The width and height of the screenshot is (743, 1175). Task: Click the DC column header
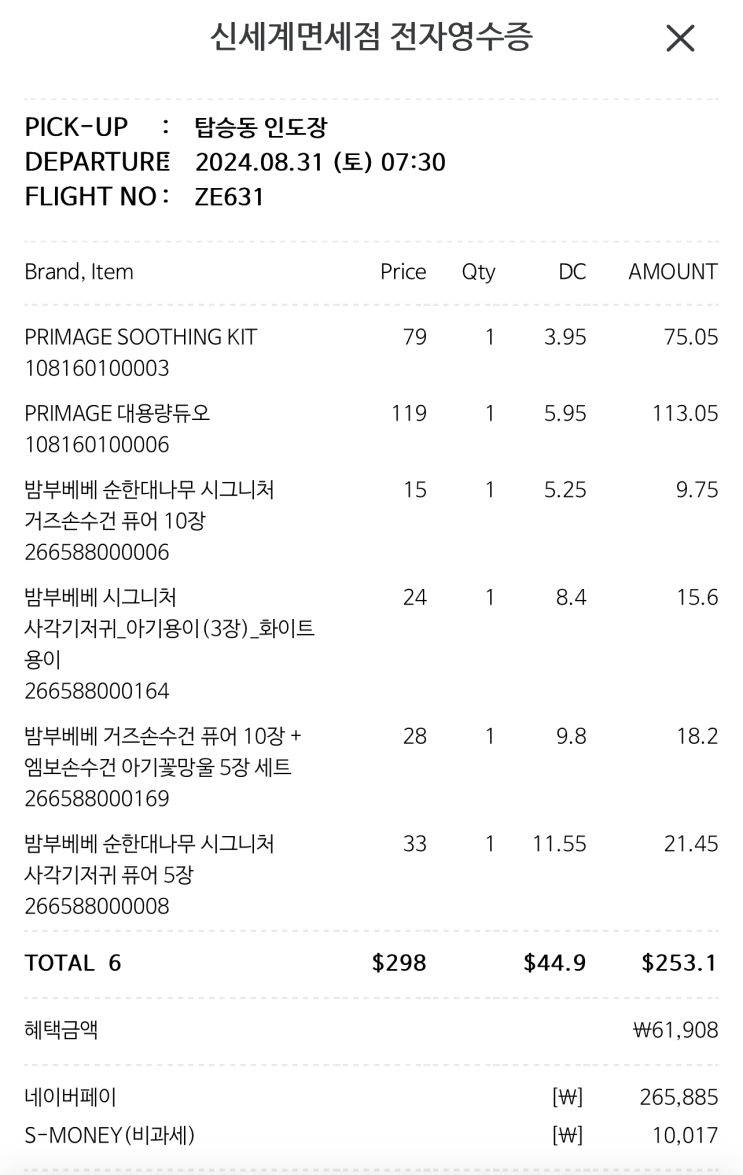[572, 272]
